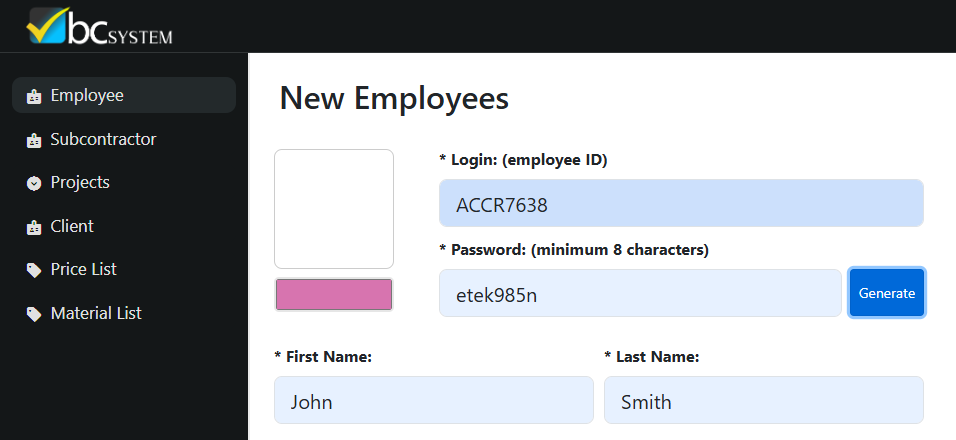Click the bc System checkmark logo
Screen dimensions: 956x440
99,26
